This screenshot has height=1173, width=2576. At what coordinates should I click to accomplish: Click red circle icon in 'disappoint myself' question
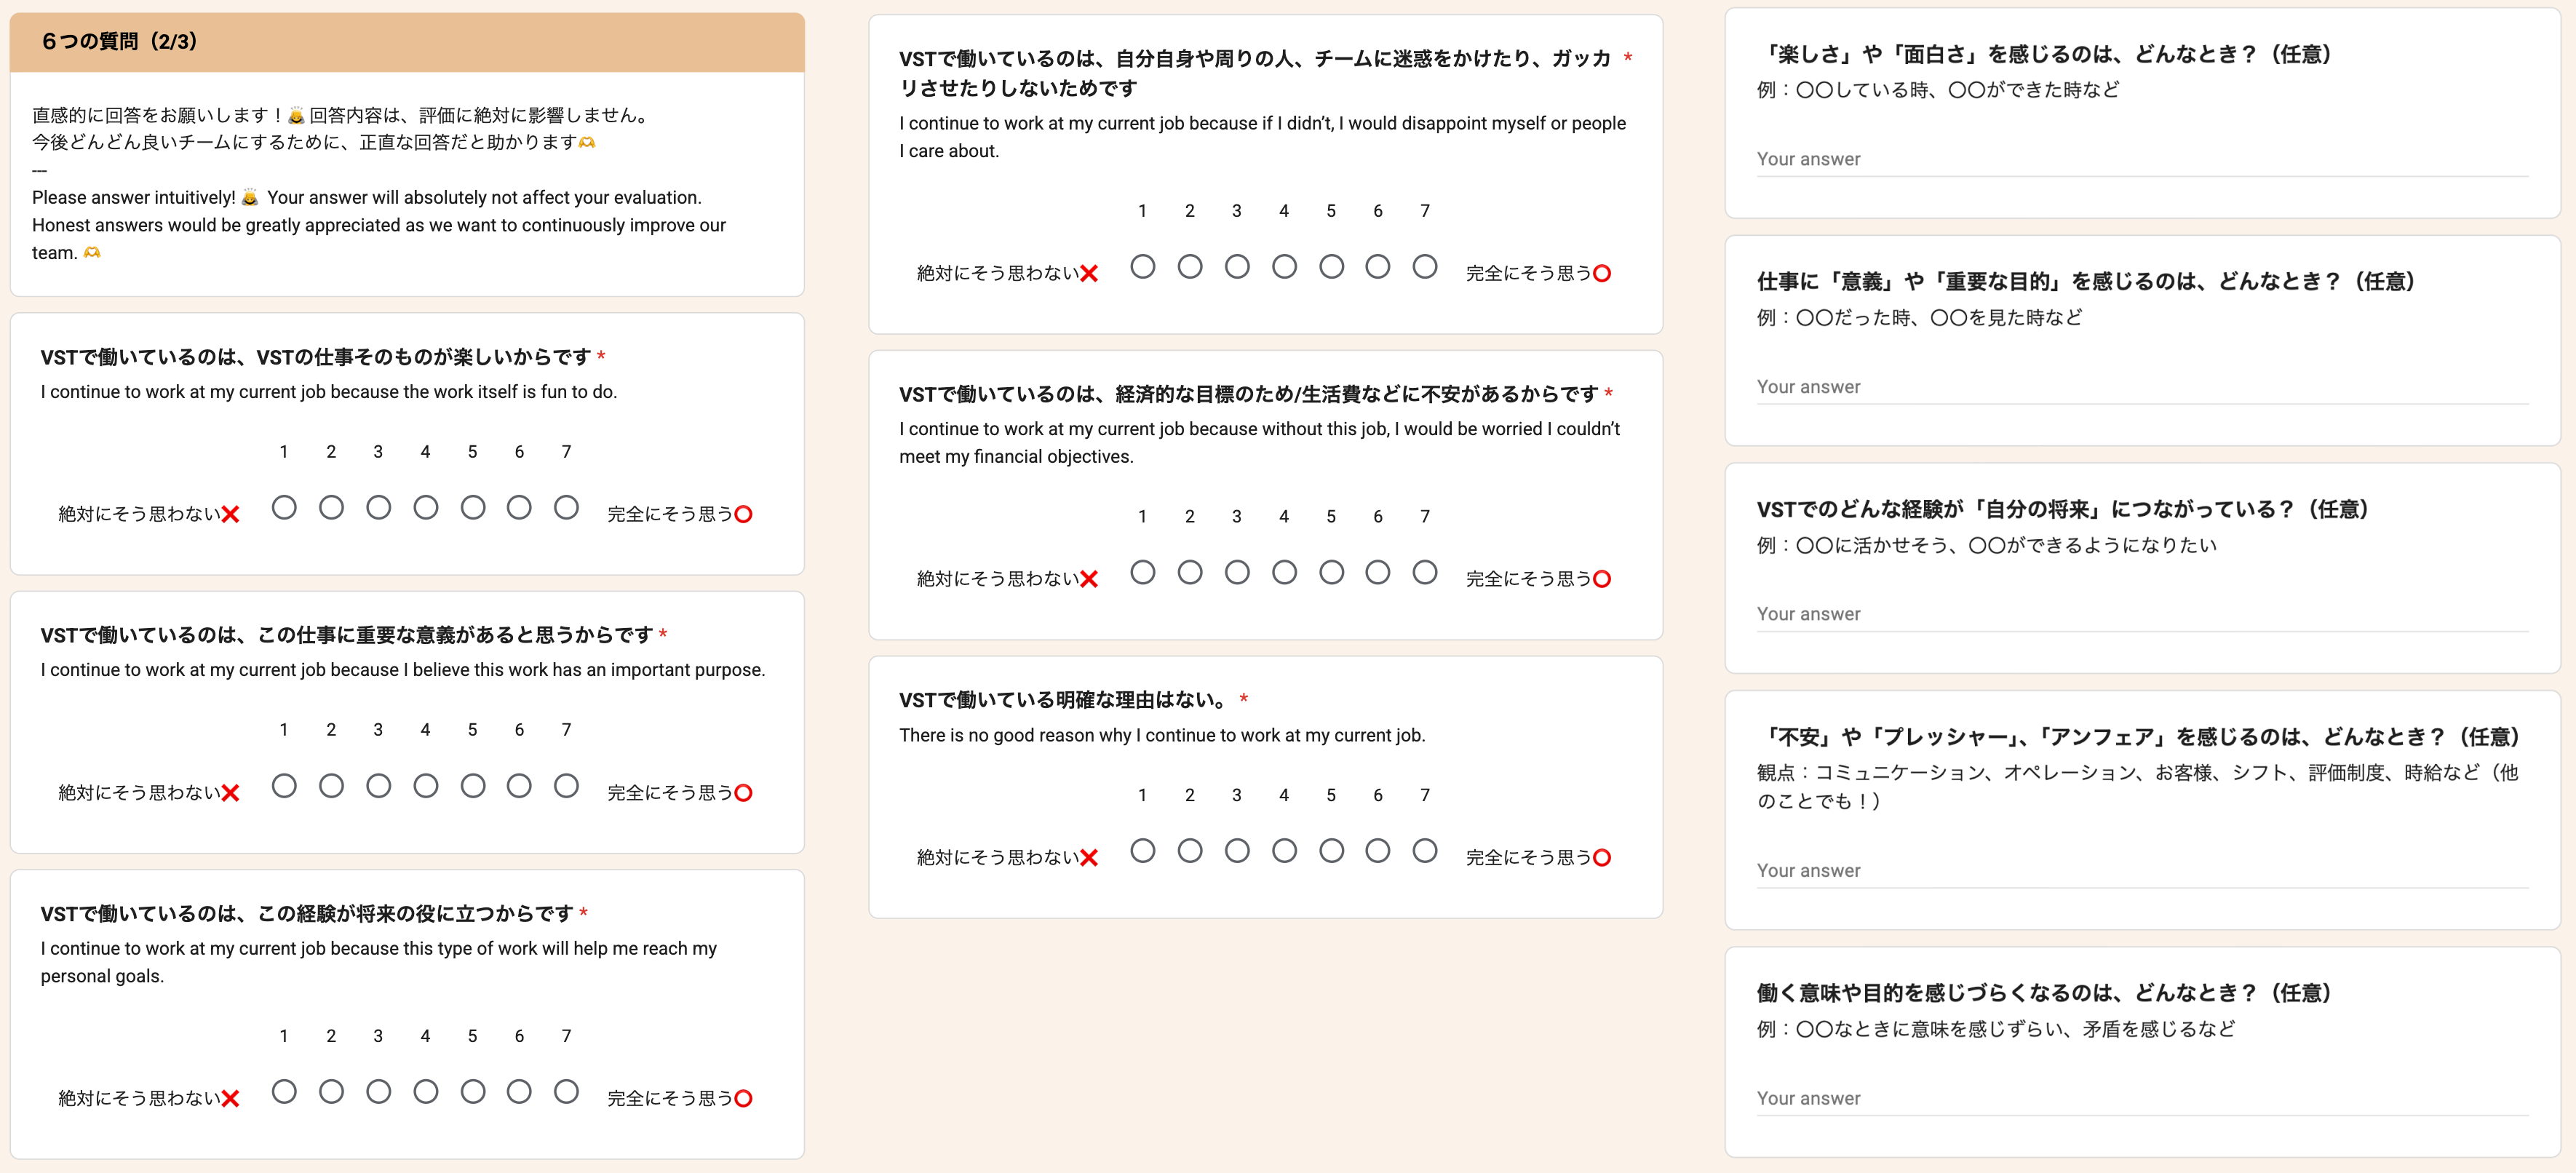coord(1602,274)
